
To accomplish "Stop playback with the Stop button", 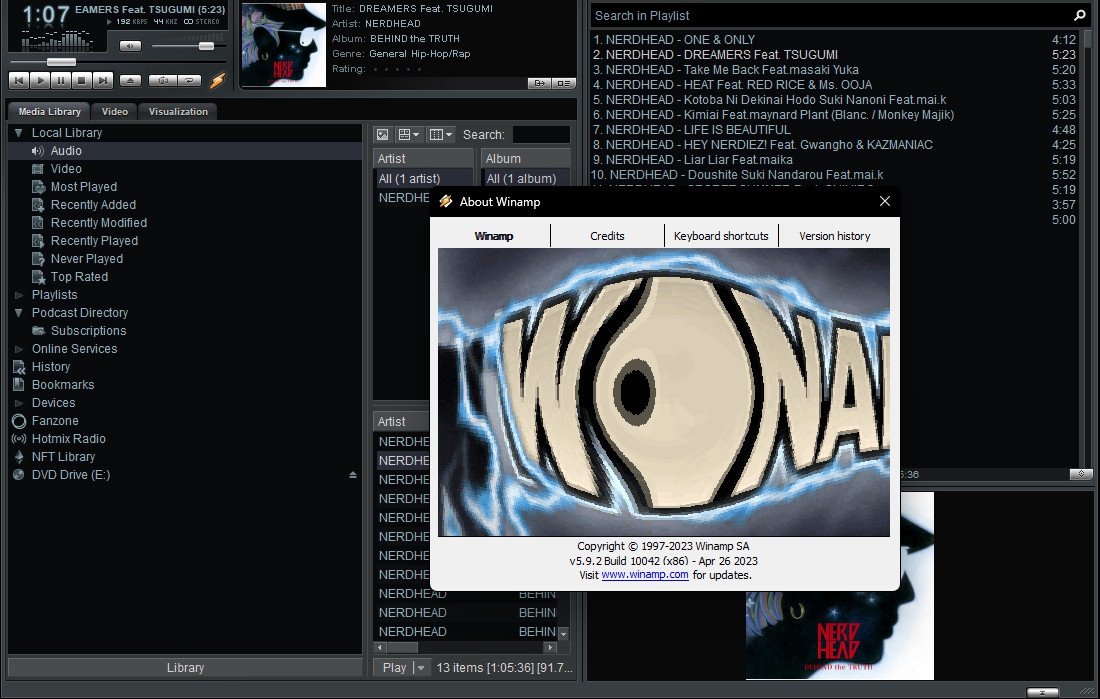I will pyautogui.click(x=81, y=81).
